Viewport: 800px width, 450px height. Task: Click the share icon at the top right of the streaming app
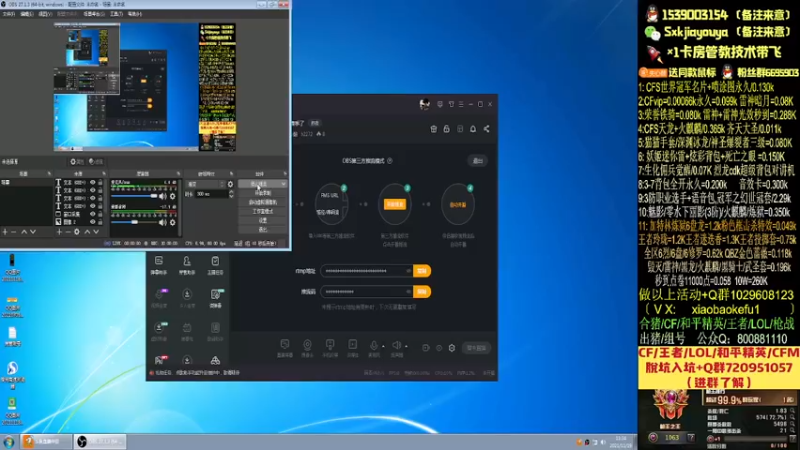click(486, 129)
